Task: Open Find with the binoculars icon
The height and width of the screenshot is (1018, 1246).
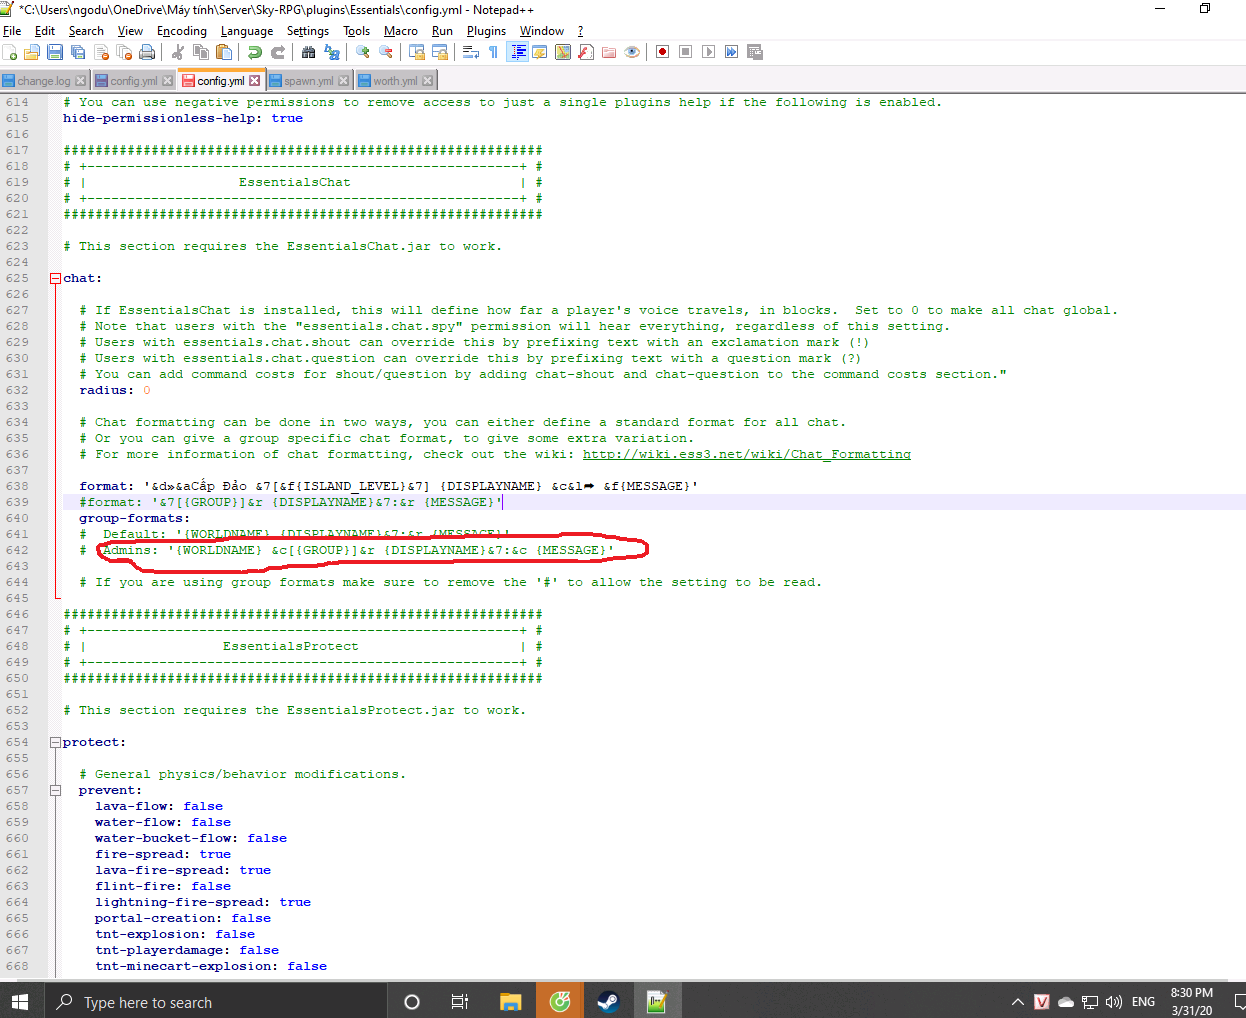Action: pos(308,52)
